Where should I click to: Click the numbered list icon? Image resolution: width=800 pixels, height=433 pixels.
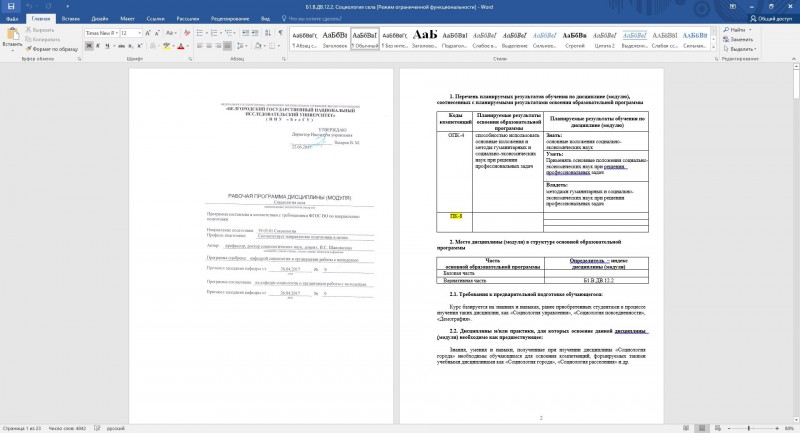(x=214, y=33)
